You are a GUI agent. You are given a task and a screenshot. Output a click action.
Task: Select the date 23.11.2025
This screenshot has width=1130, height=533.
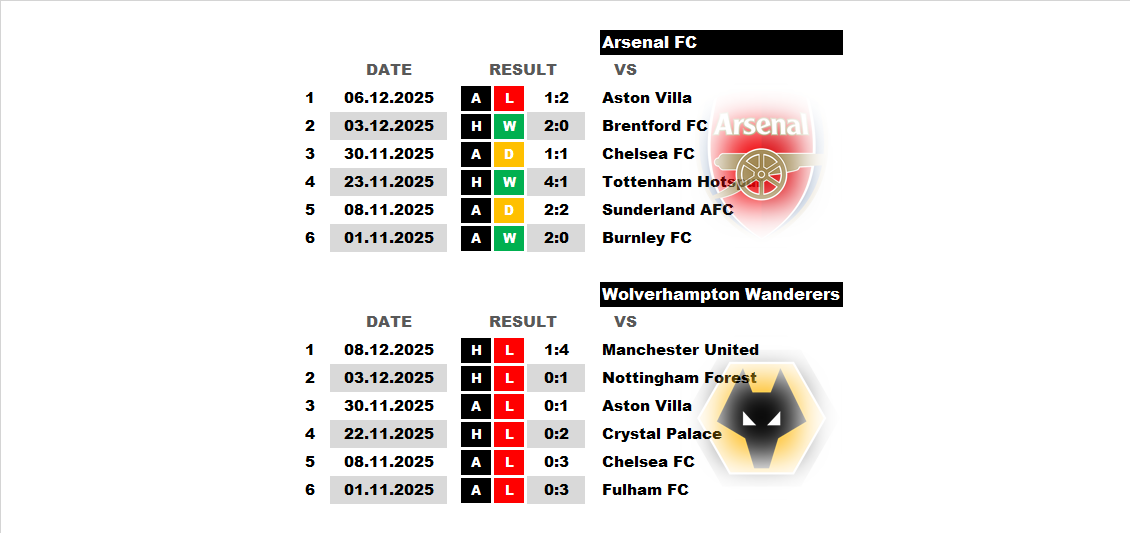click(x=389, y=182)
